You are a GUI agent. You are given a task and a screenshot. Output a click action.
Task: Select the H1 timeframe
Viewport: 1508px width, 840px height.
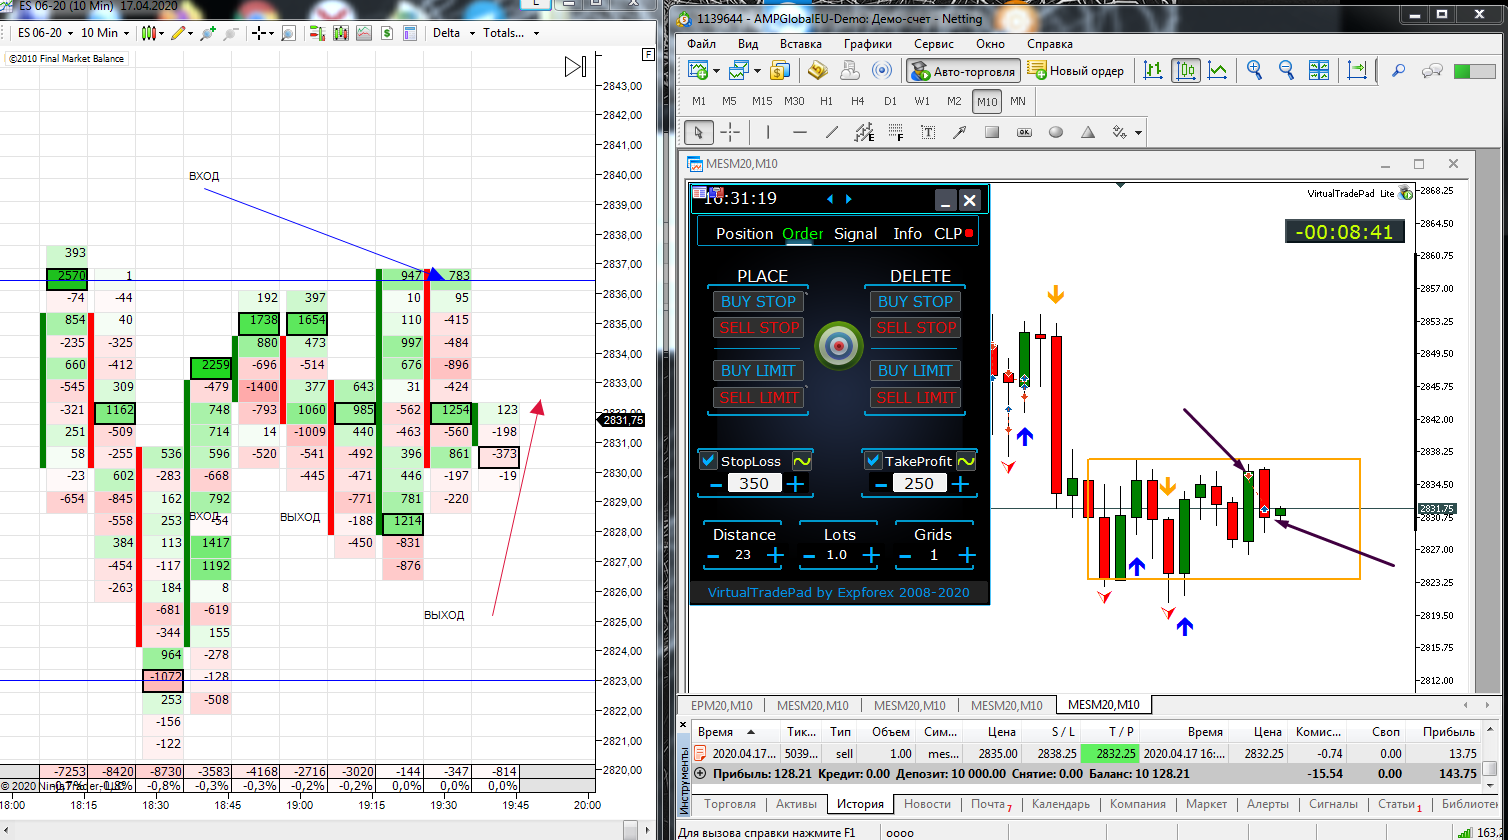tap(826, 101)
